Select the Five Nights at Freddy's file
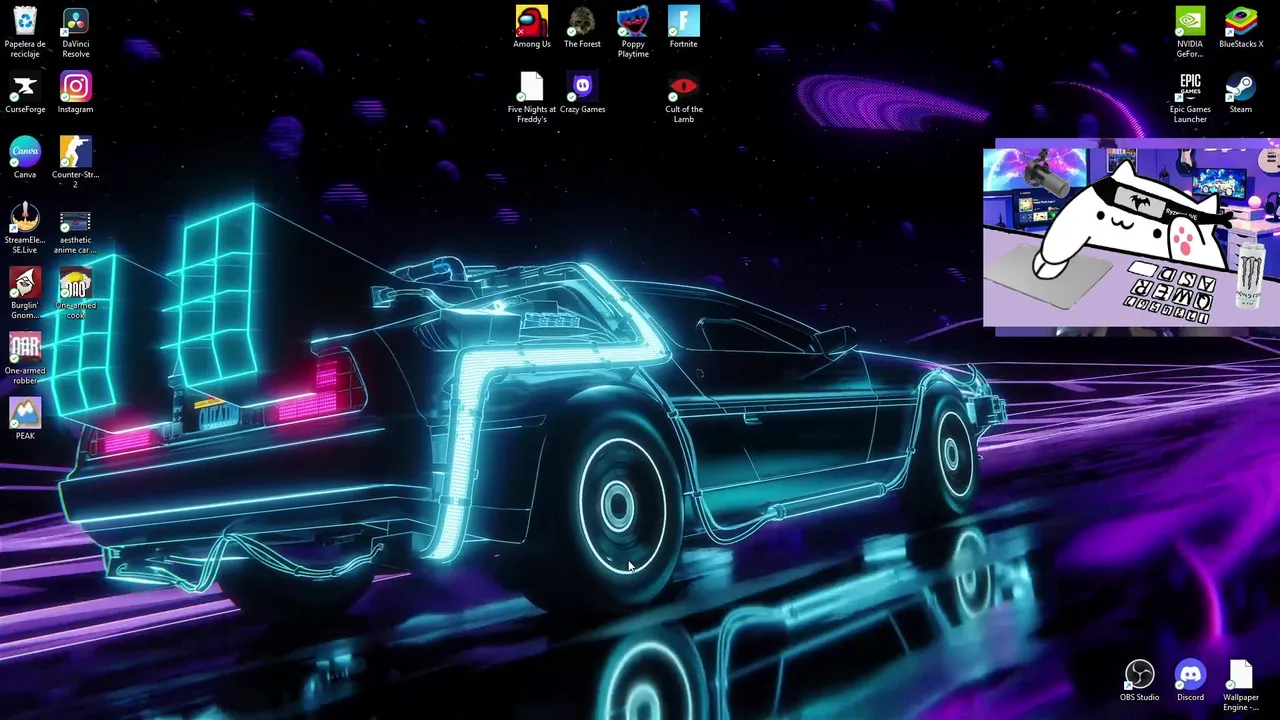This screenshot has width=1280, height=720. point(532,97)
